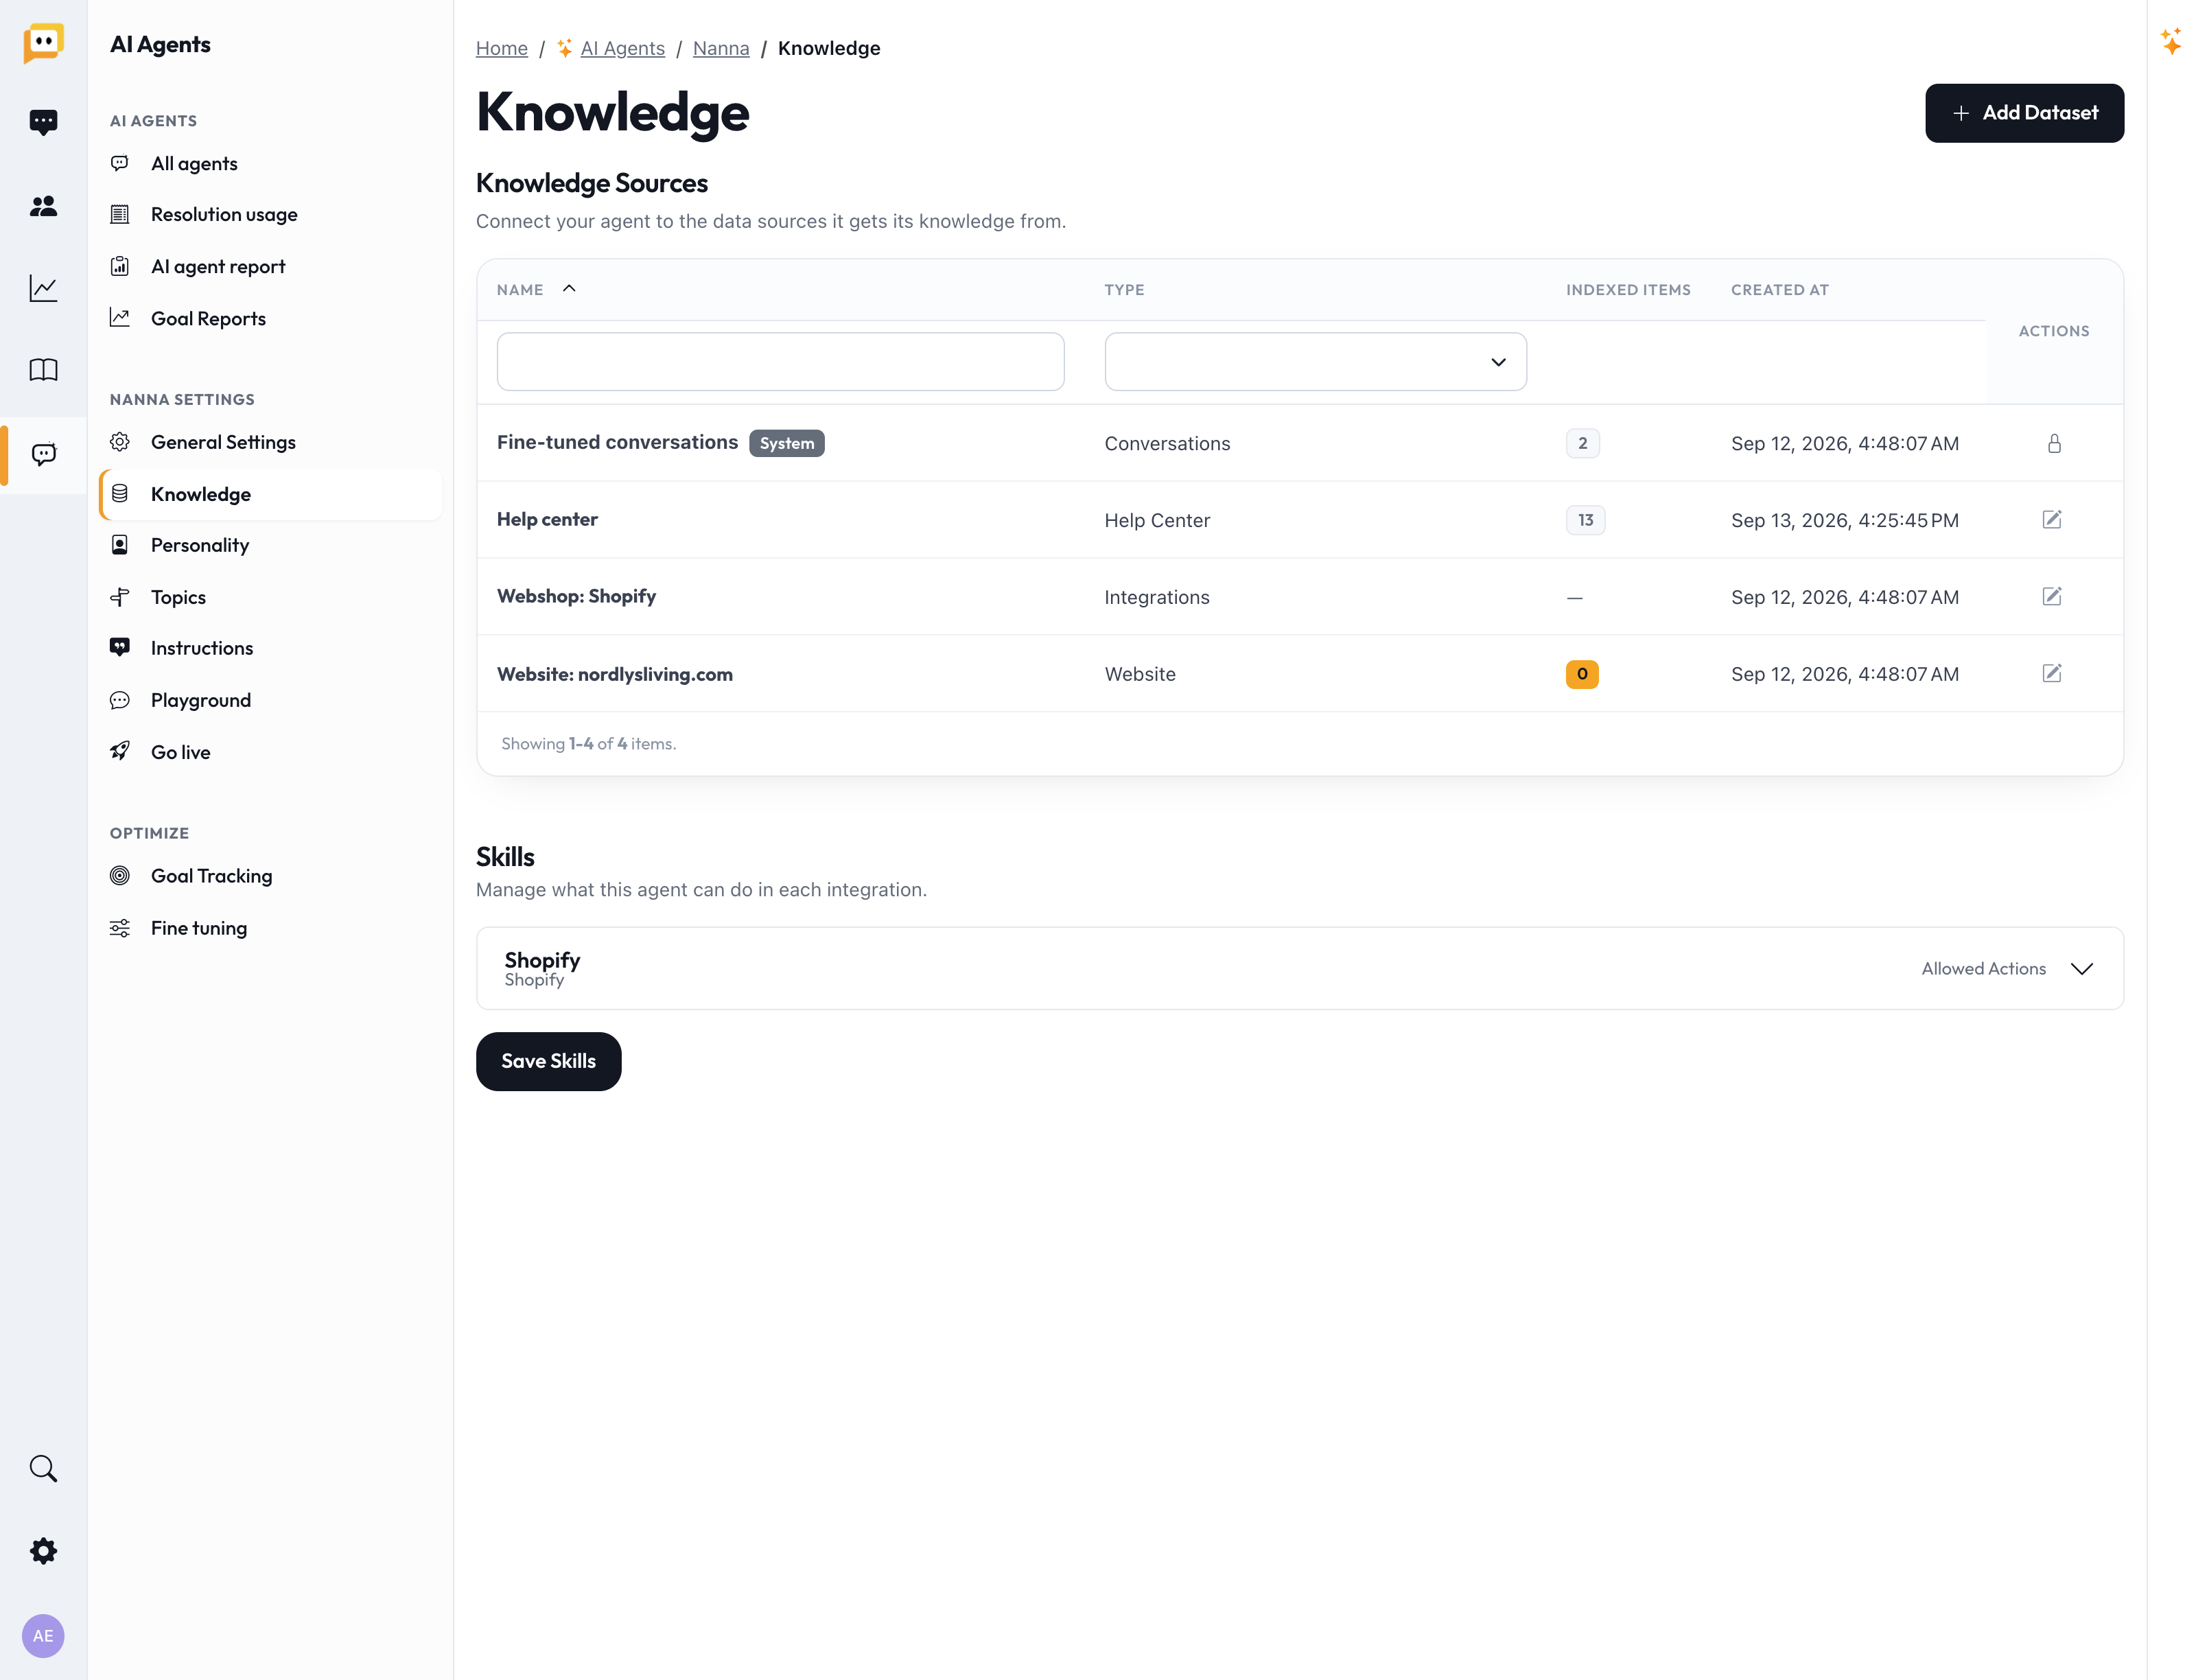This screenshot has height=1680, width=2196.
Task: Click the orange 0 indexed items badge
Action: (1582, 674)
